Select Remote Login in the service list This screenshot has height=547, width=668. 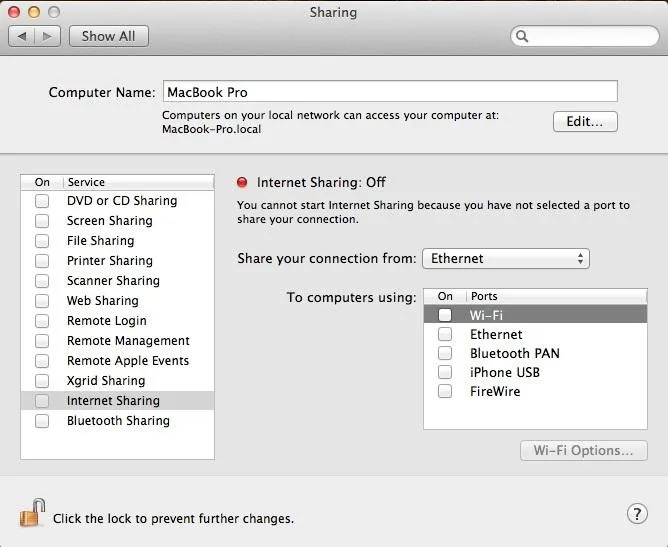[x=118, y=321]
